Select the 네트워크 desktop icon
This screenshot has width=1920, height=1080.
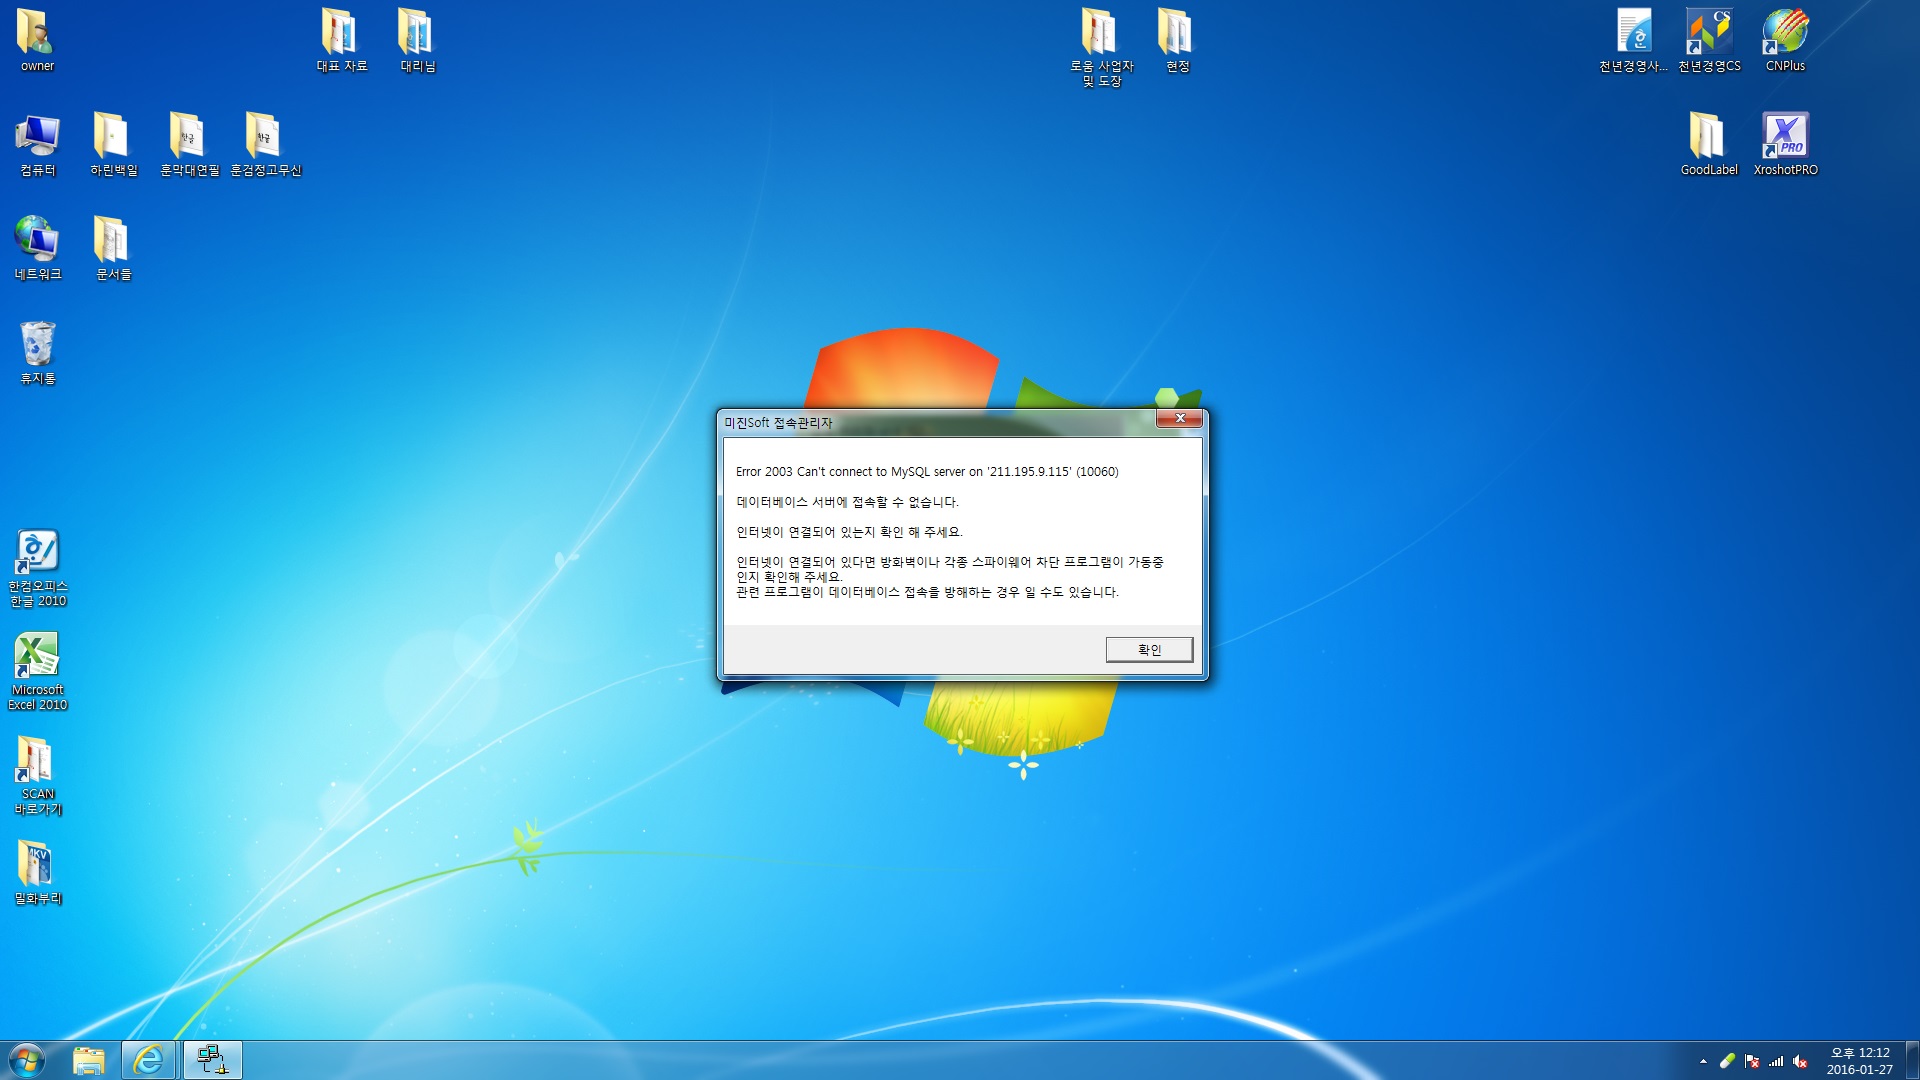[x=37, y=248]
